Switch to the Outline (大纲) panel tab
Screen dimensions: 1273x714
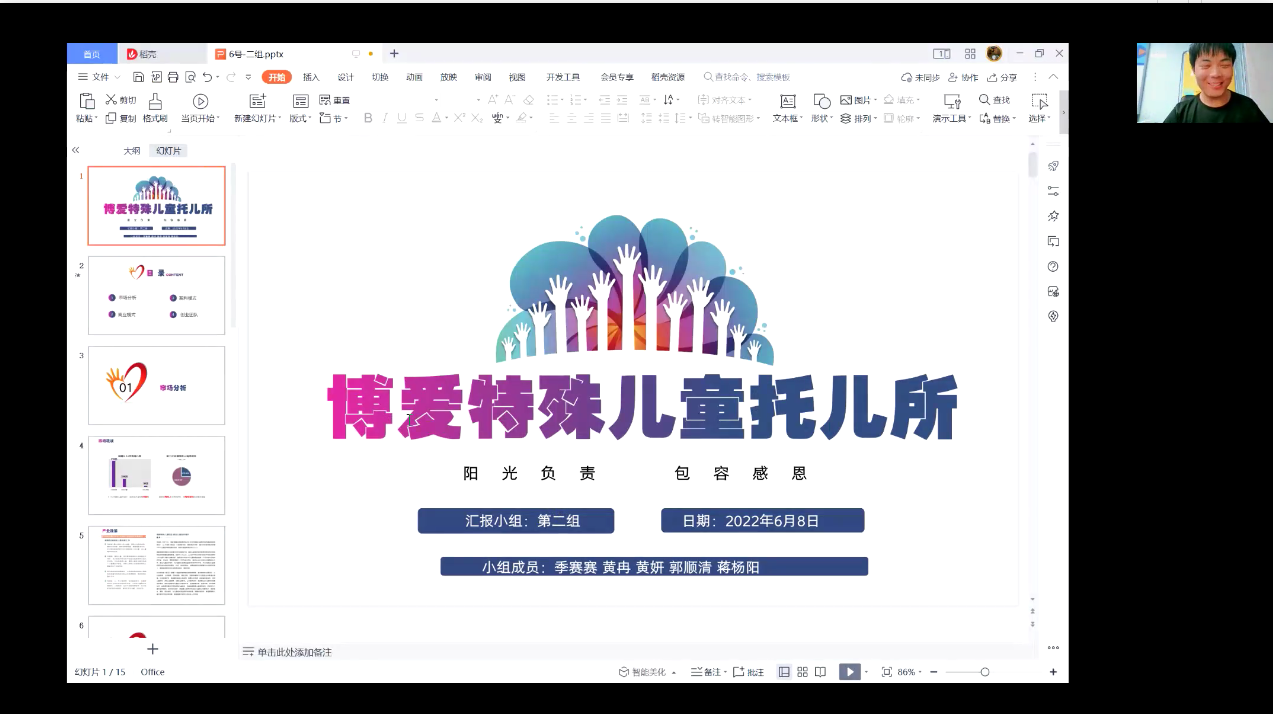pos(132,151)
